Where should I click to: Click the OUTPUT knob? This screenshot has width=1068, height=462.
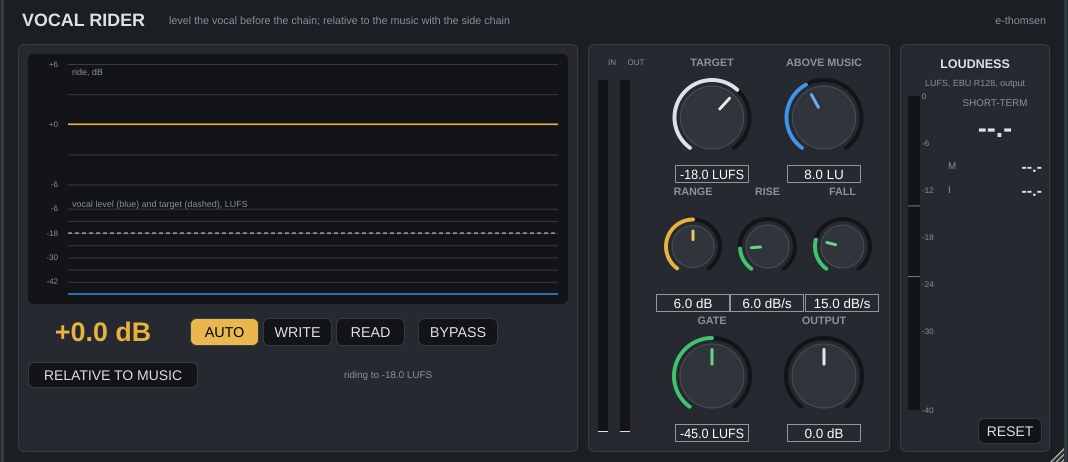click(823, 375)
